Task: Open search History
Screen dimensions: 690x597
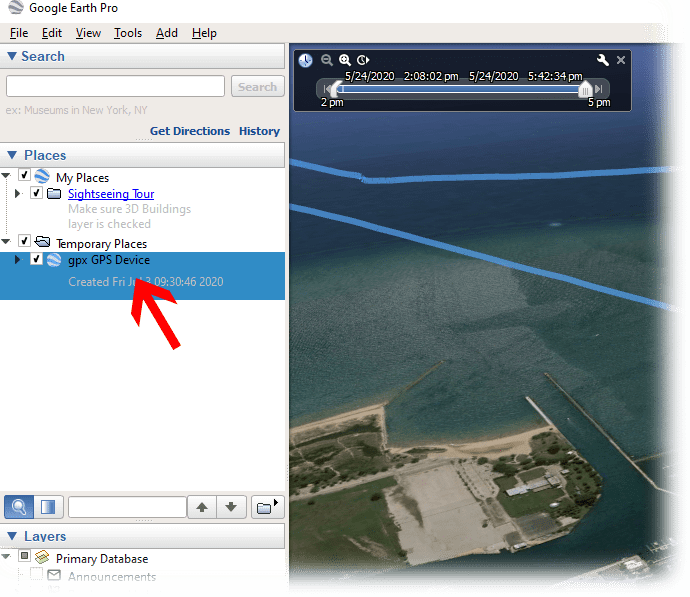Action: click(259, 131)
